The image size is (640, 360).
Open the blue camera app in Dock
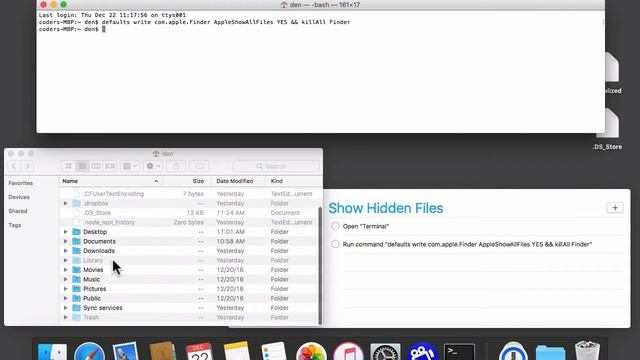tap(422, 351)
